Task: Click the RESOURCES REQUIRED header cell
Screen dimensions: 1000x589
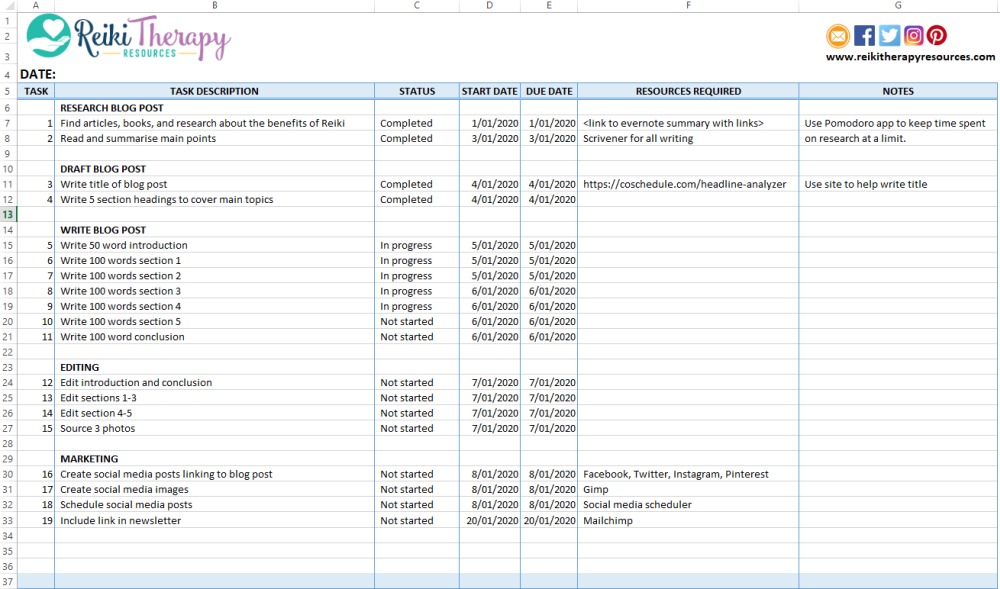Action: coord(688,91)
